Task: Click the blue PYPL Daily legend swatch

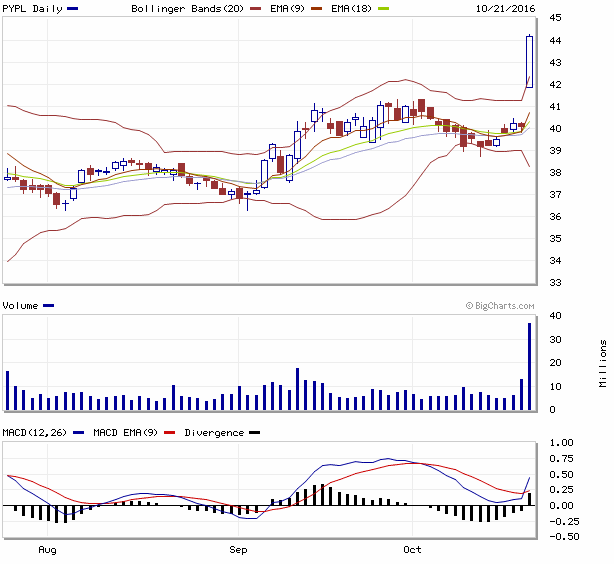Action: 72,9
